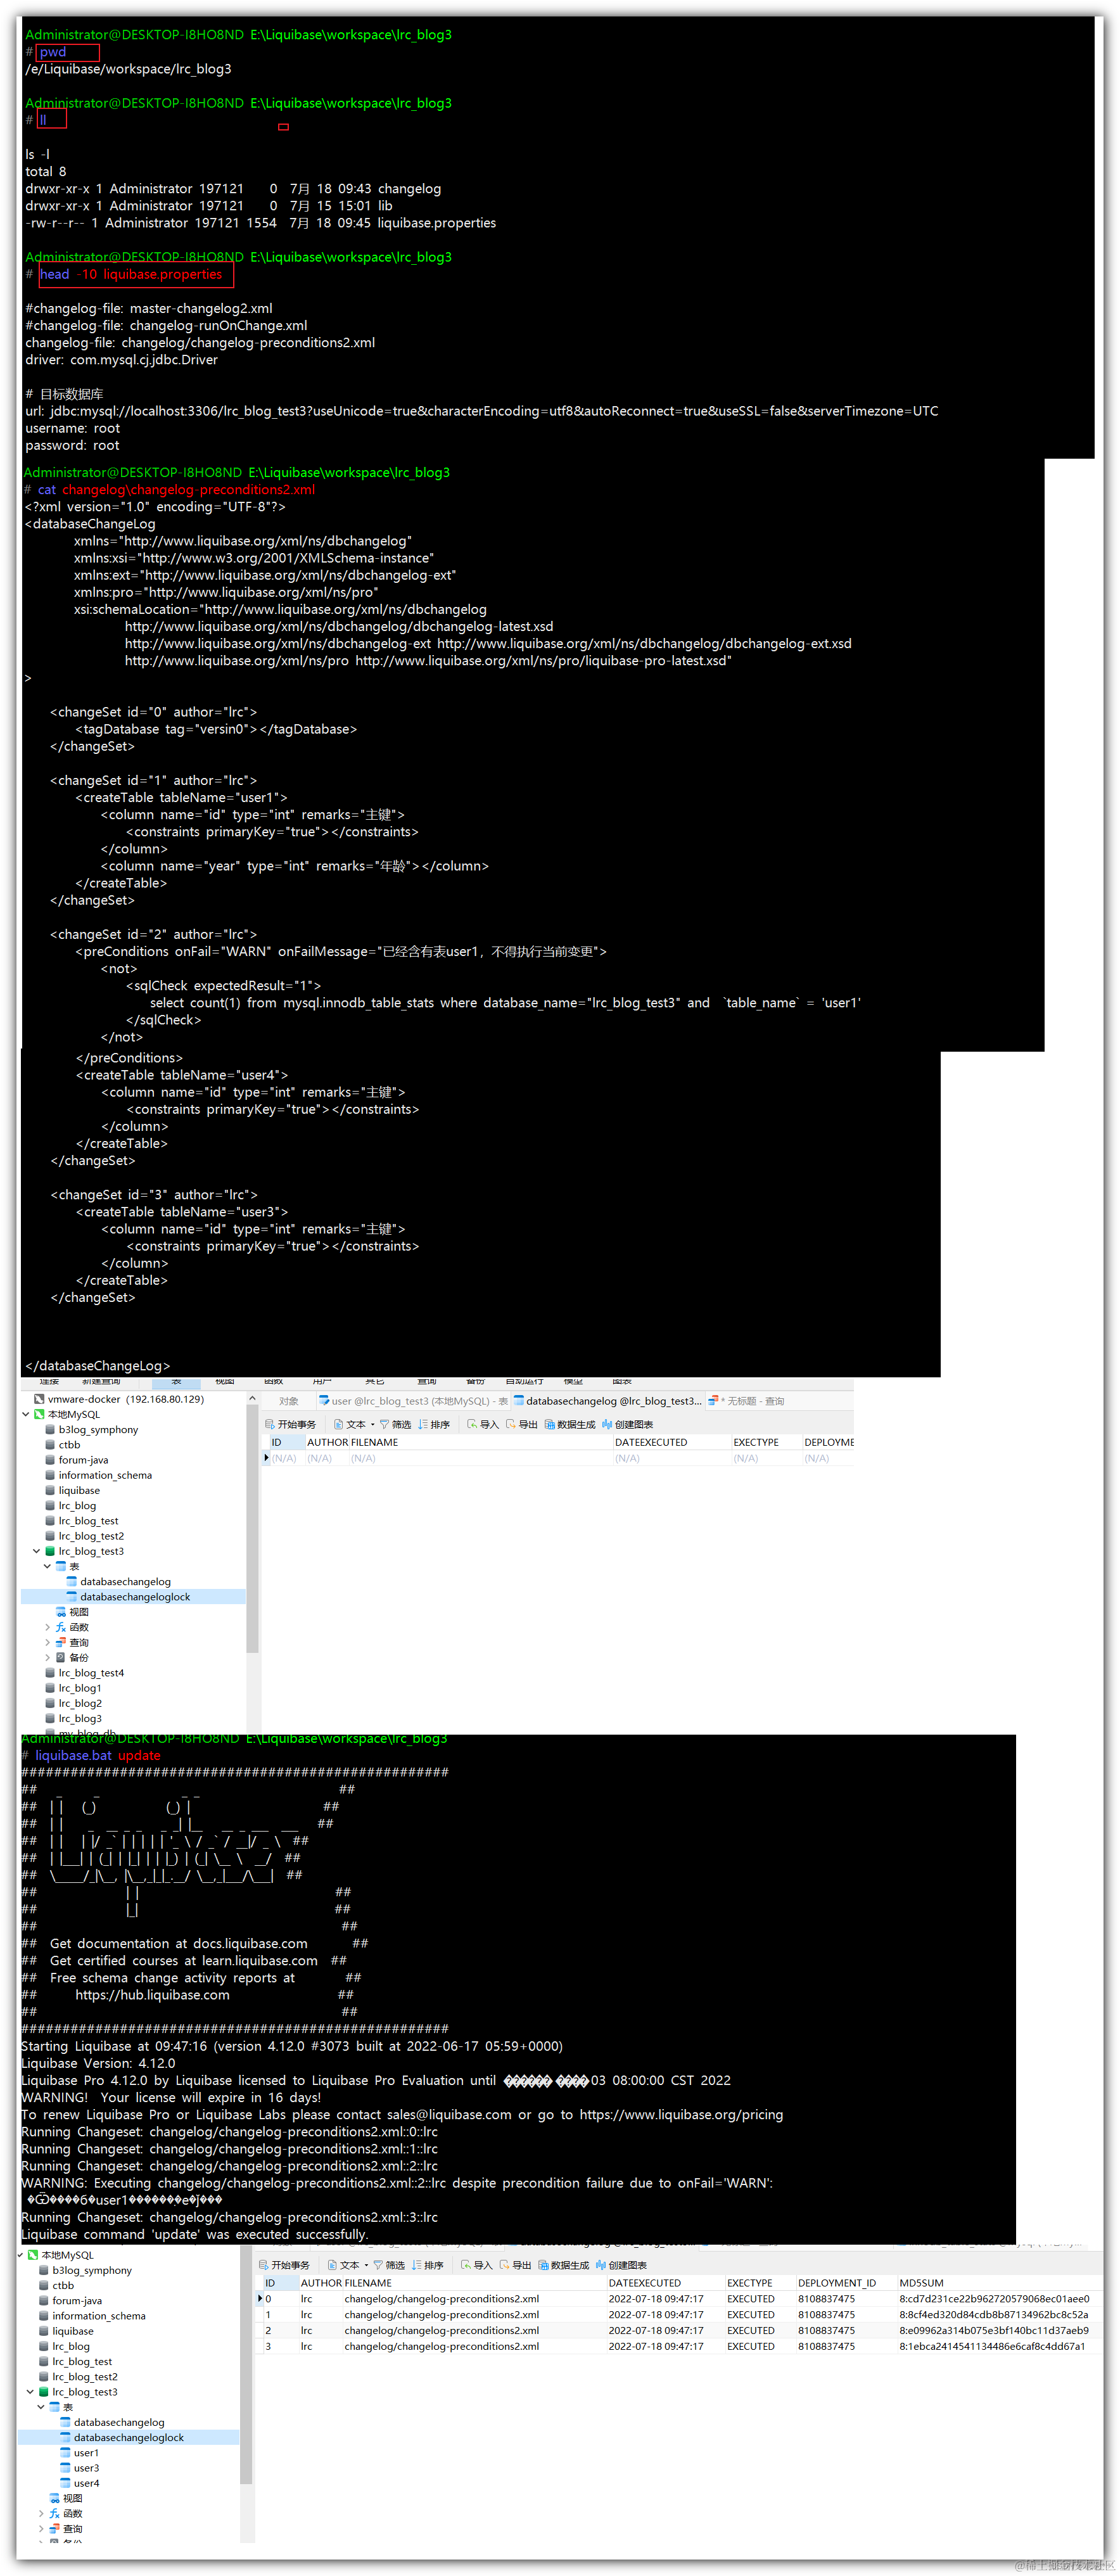
Task: Select lrc_blog2 database in upper tree
Action: coord(74,1703)
